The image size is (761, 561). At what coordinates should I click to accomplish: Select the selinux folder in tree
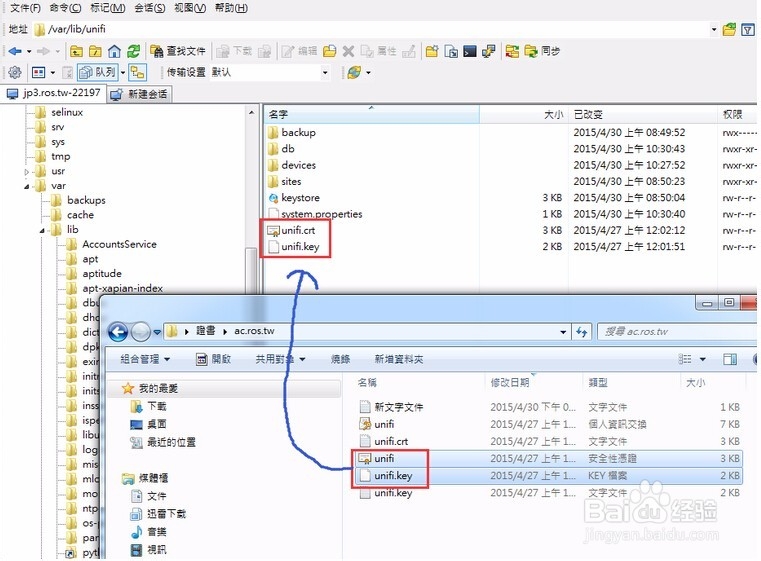[x=67, y=113]
